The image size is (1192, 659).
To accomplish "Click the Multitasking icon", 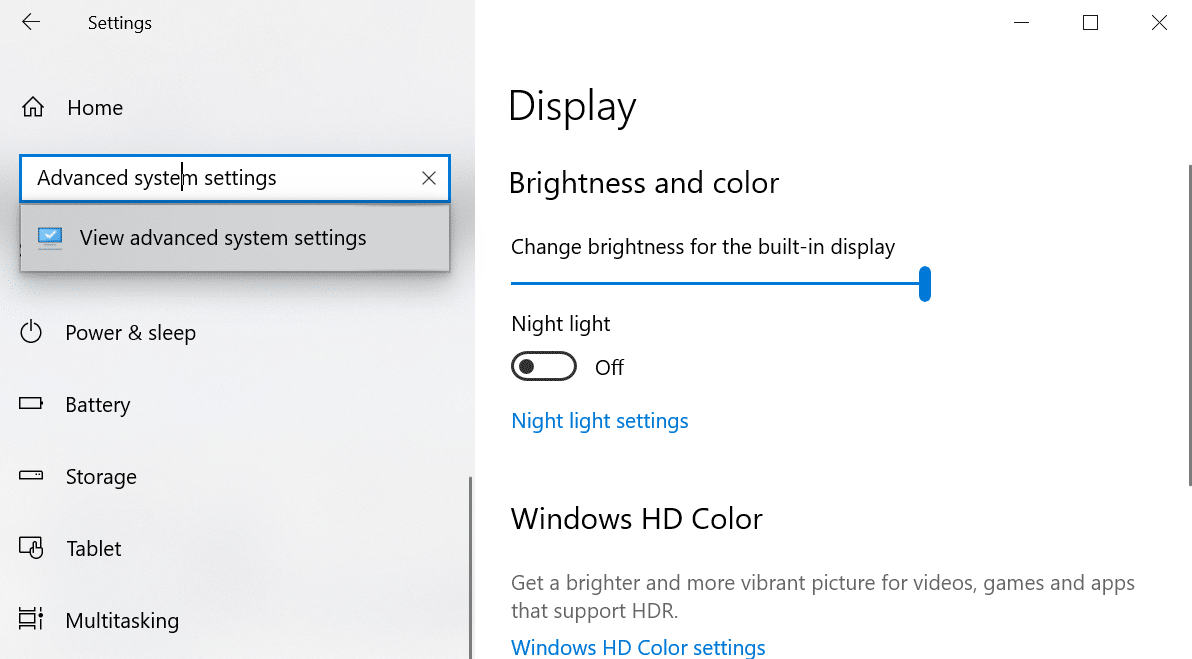I will (31, 619).
